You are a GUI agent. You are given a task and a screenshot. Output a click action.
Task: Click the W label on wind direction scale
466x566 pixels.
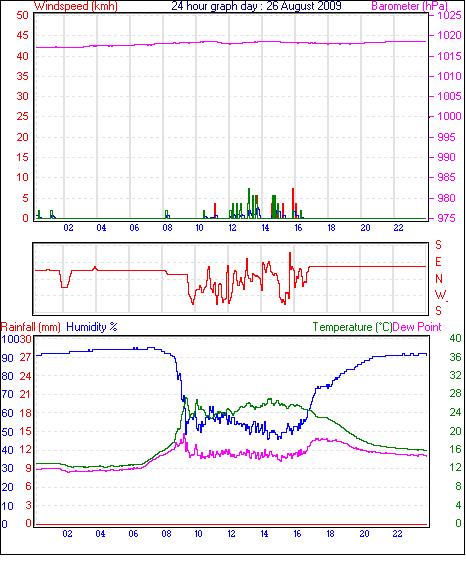click(x=440, y=295)
